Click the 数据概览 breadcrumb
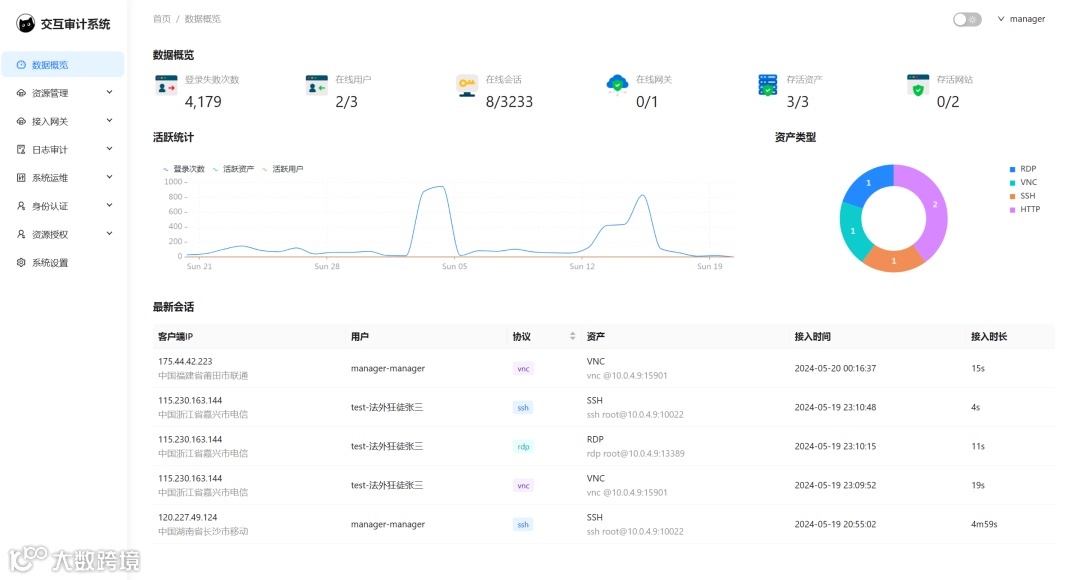Screen dimensions: 1080x580 pos(202,19)
